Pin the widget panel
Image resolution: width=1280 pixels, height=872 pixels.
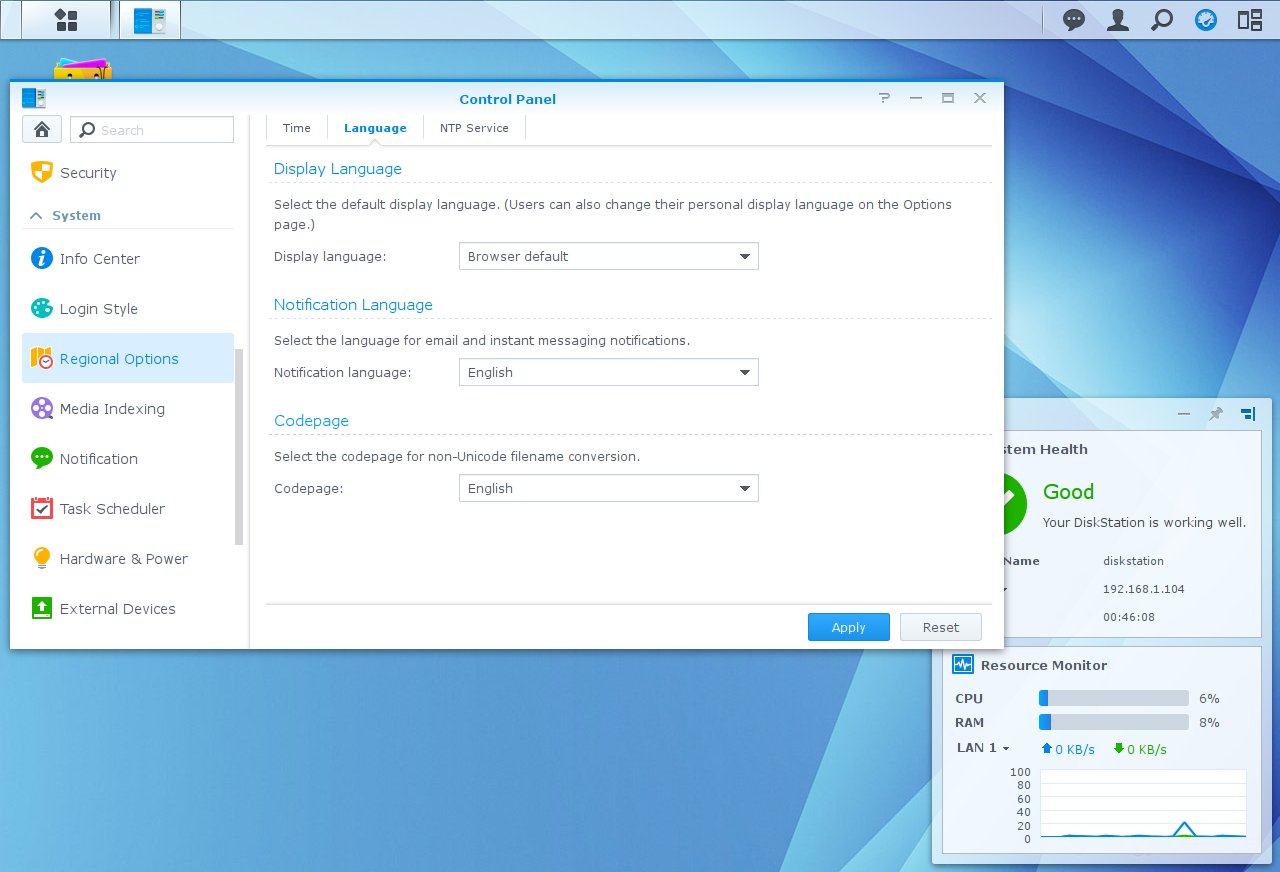[x=1216, y=413]
